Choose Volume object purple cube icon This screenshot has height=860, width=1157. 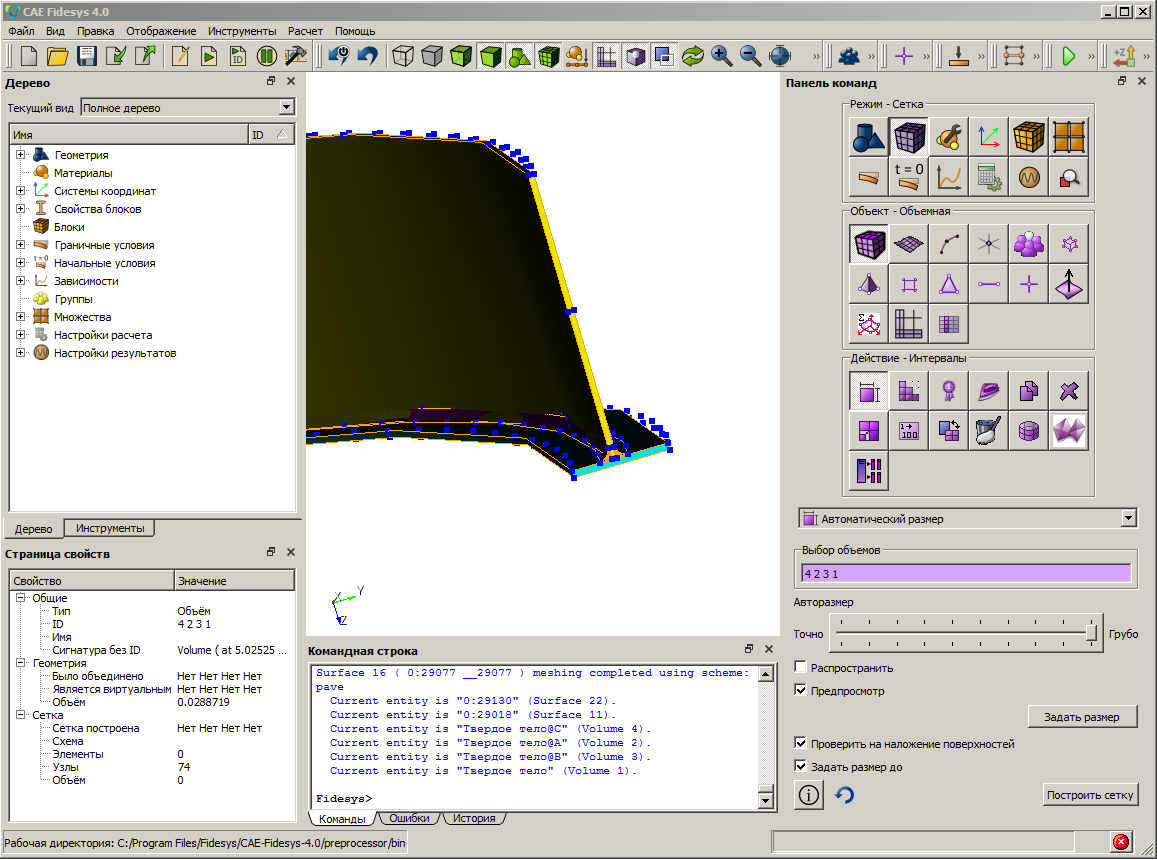click(x=868, y=244)
